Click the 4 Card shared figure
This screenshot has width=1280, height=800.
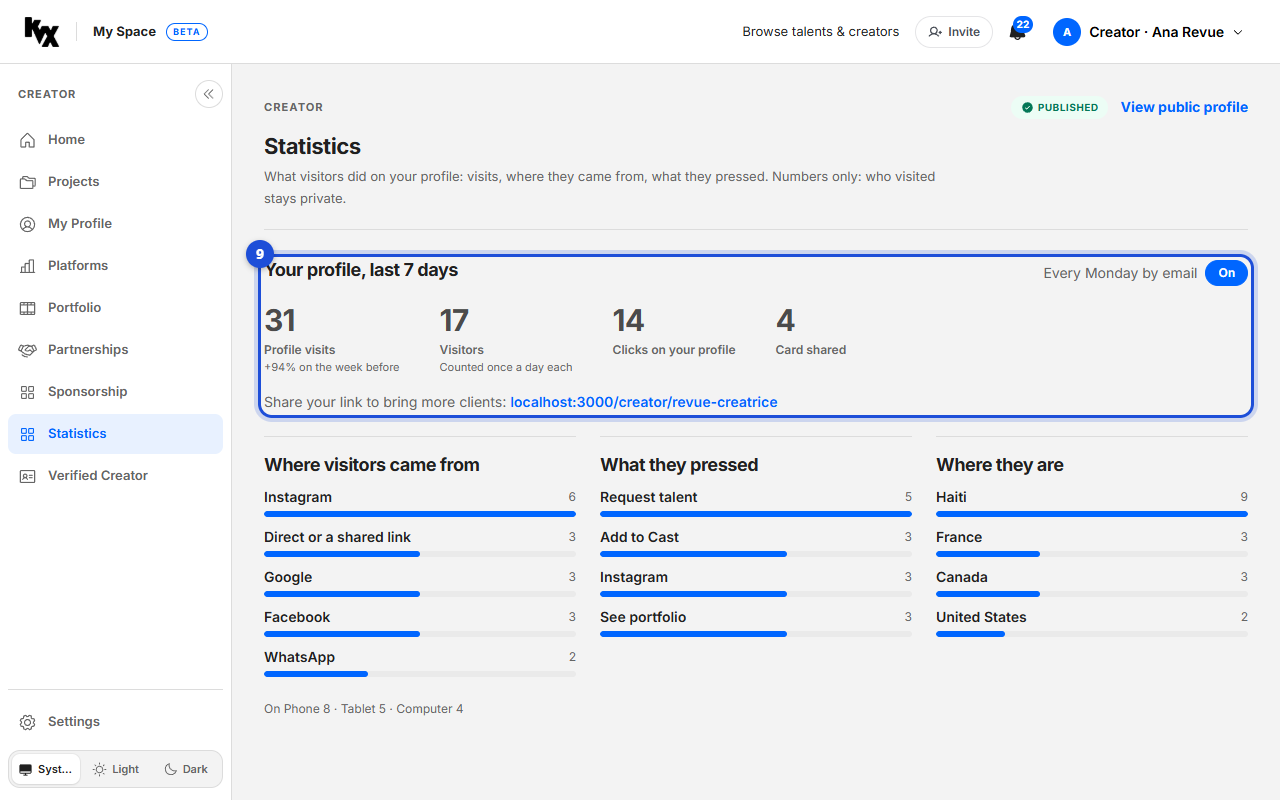pyautogui.click(x=785, y=320)
